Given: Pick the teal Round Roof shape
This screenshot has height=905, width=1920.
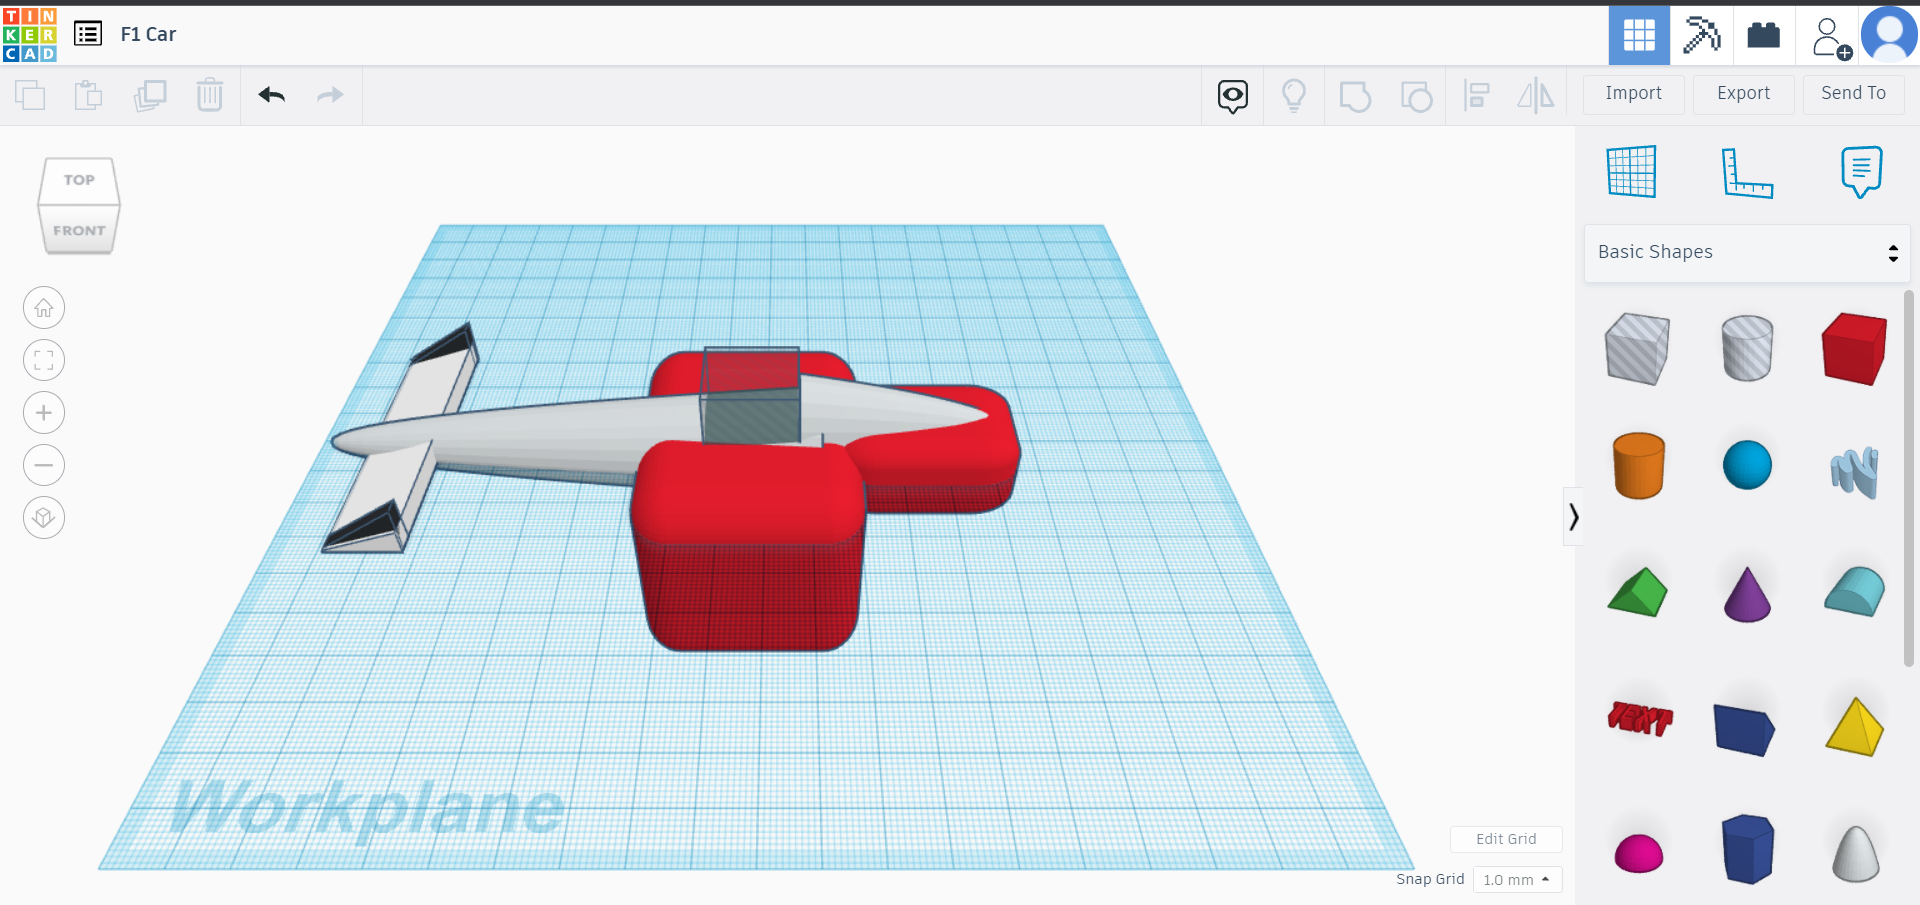Looking at the screenshot, I should (1855, 591).
